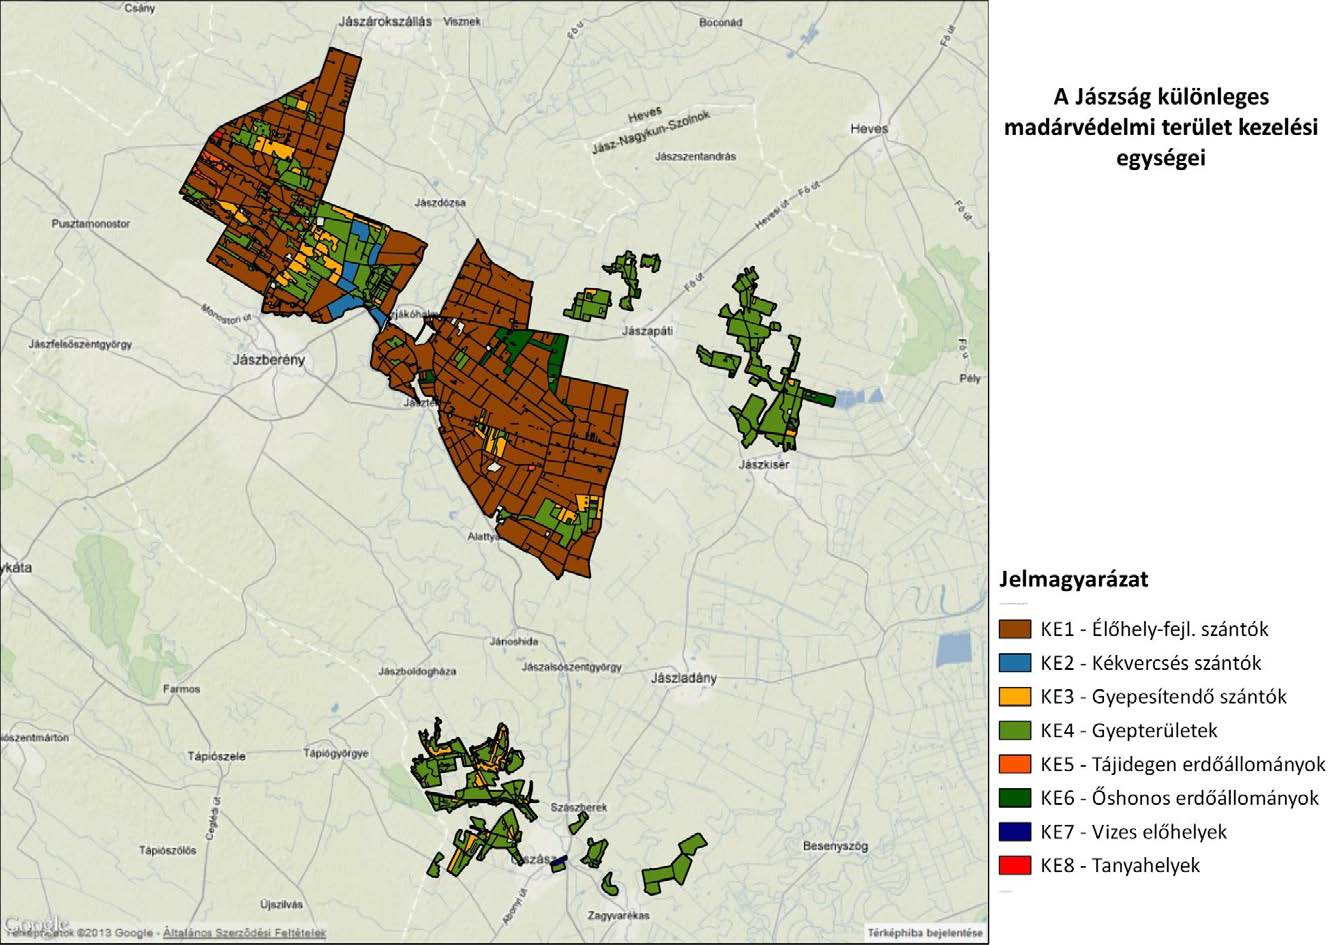This screenshot has width=1335, height=945.
Task: Click the Jászdózsa town label
Action: click(x=439, y=202)
